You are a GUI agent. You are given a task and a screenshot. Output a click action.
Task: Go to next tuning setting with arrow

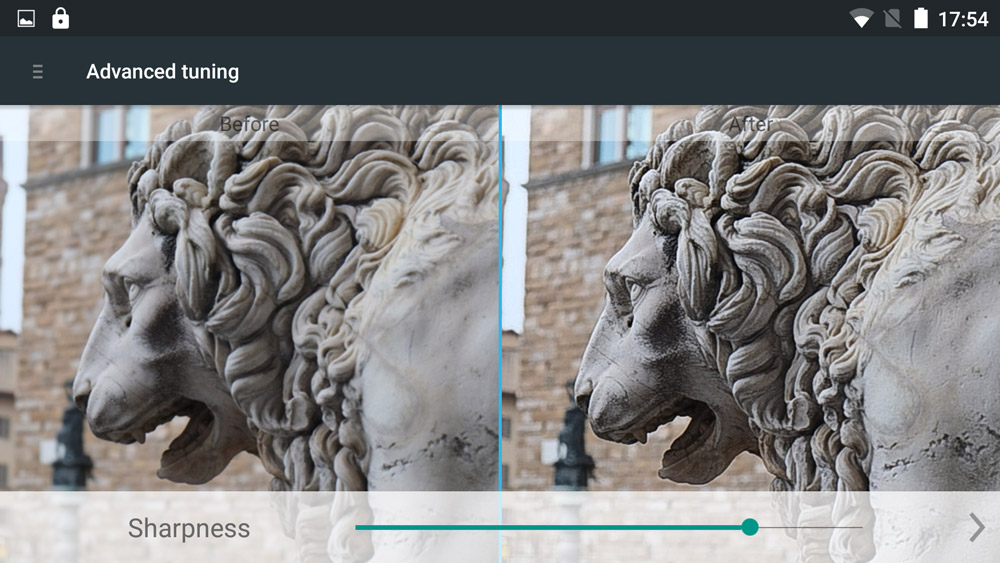click(976, 527)
